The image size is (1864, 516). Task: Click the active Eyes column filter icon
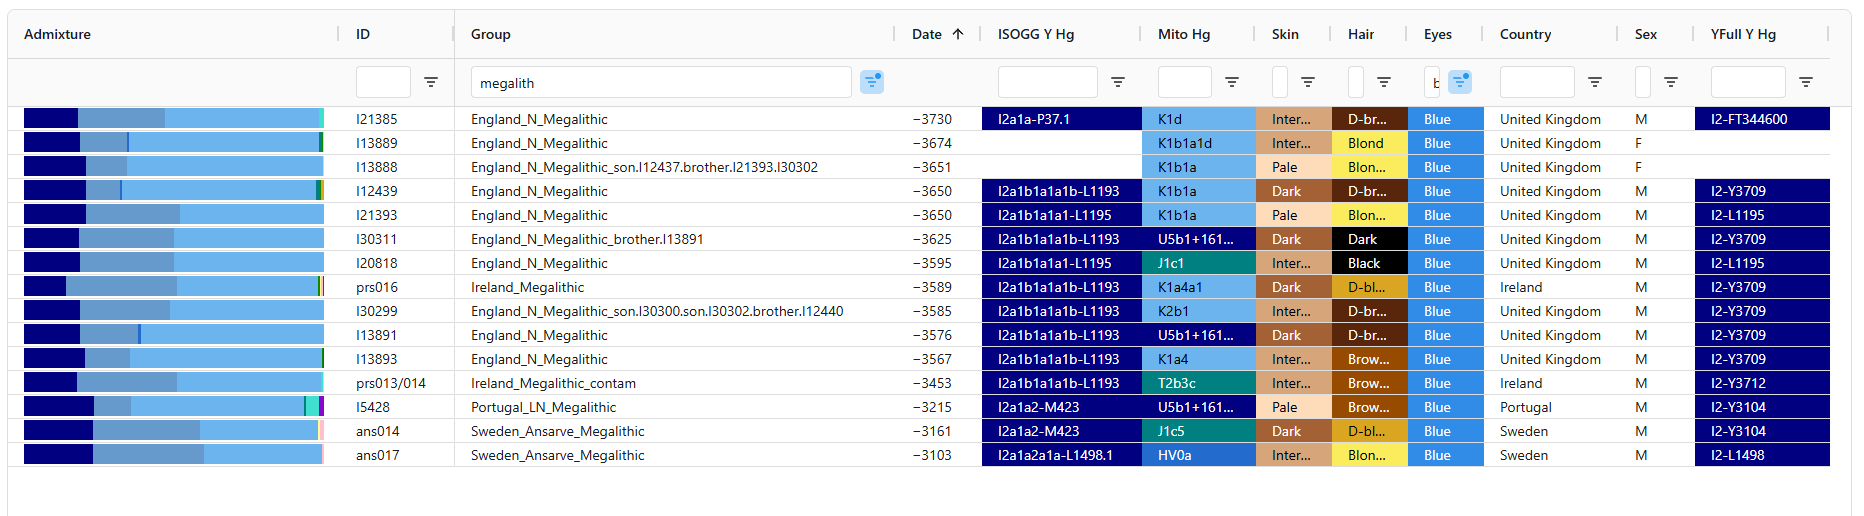pyautogui.click(x=1460, y=82)
